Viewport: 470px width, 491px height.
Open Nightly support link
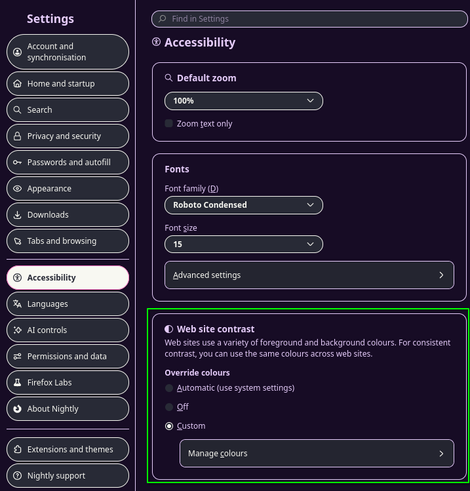[68, 476]
